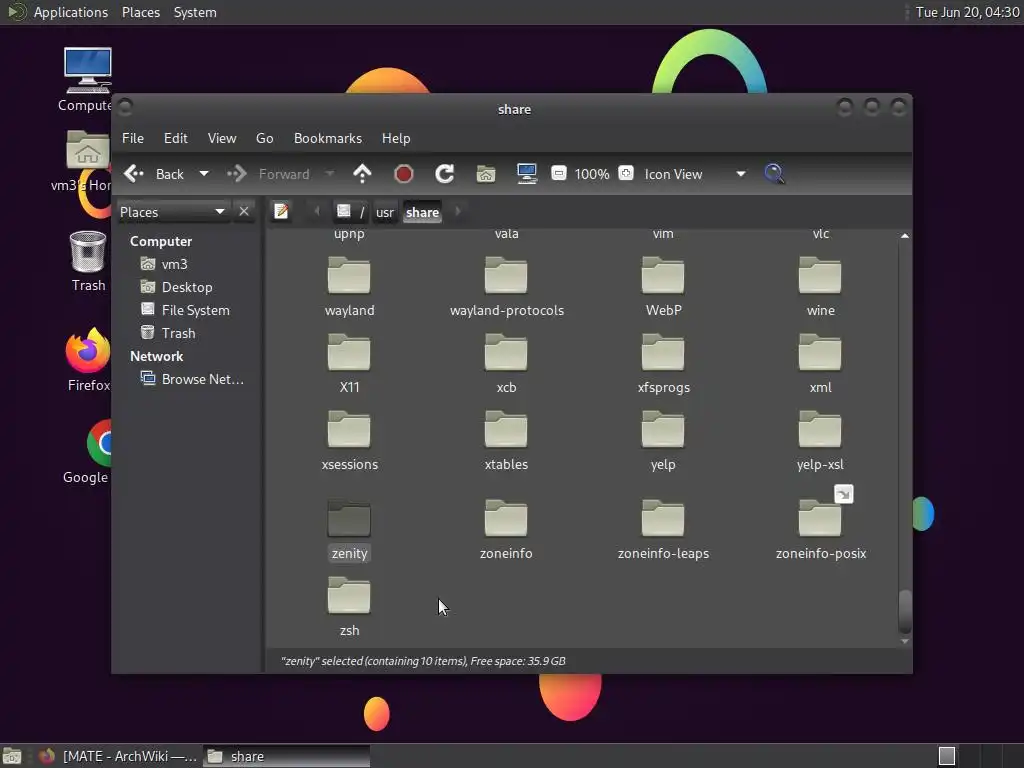Select Browse Network in the sidebar
The height and width of the screenshot is (768, 1024).
[x=193, y=379]
